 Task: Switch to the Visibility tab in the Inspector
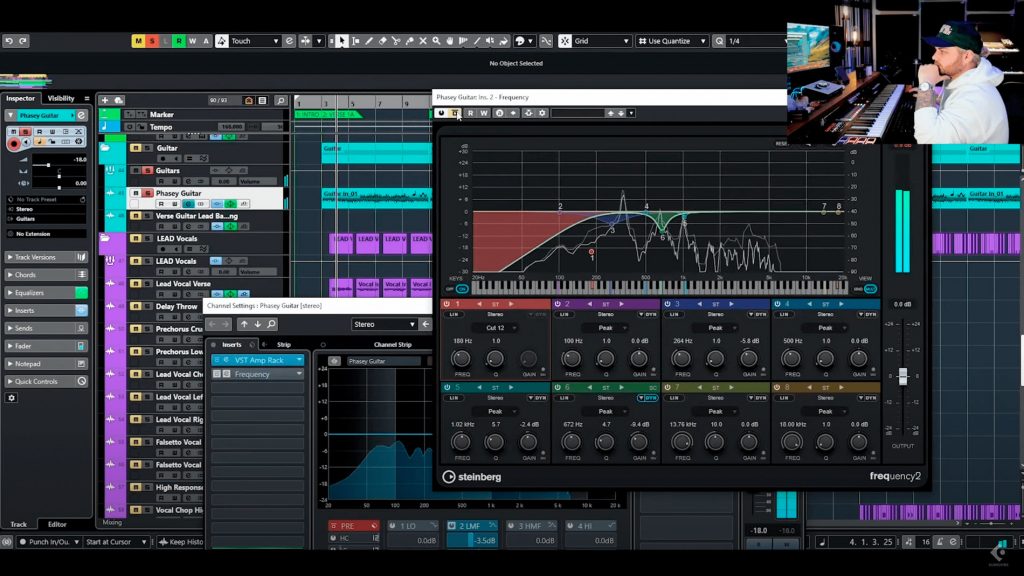[x=62, y=98]
